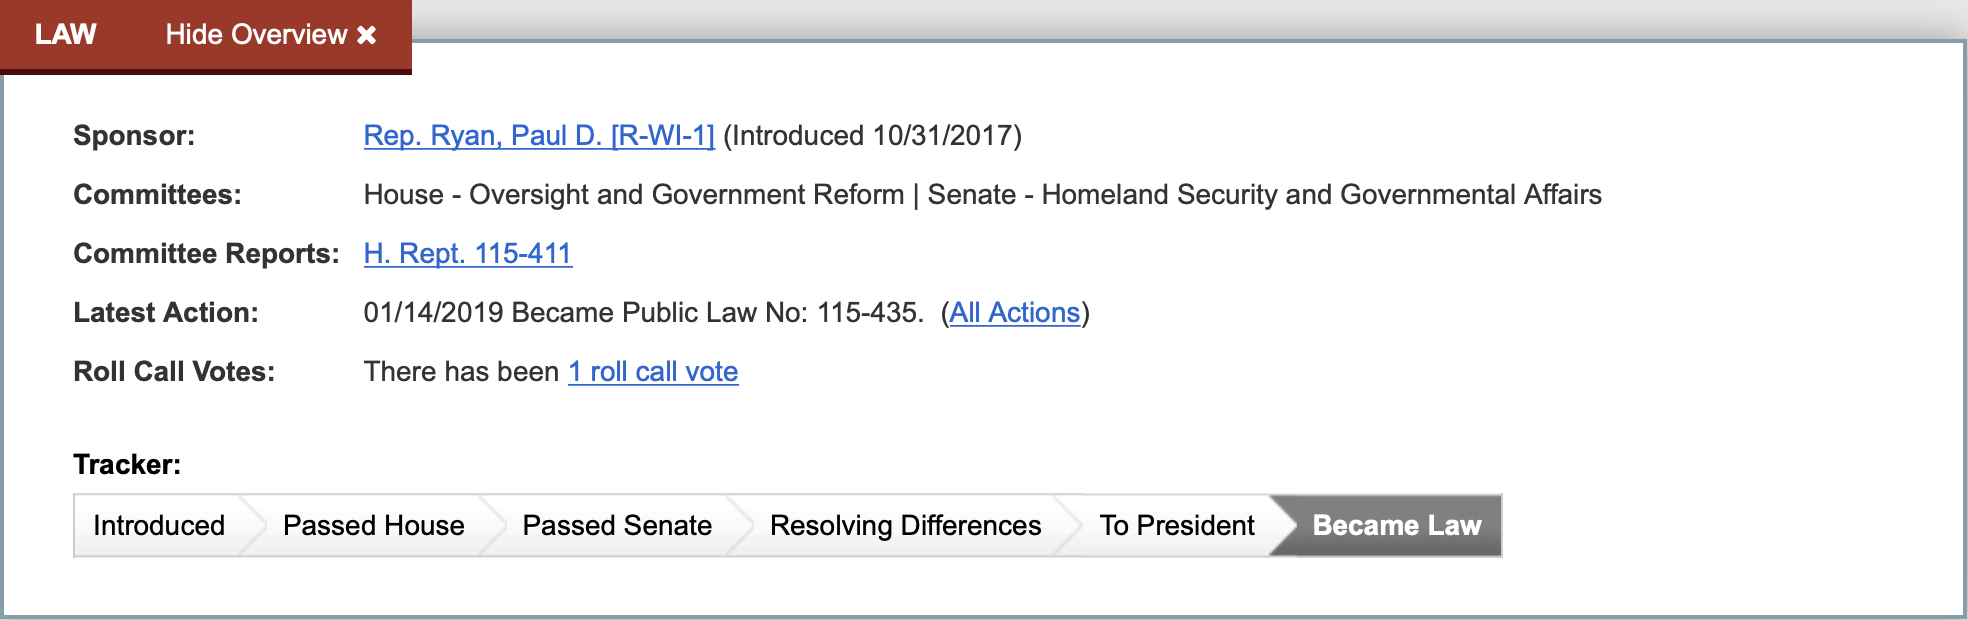
Task: Click the Introduced tracker step
Action: coord(159,526)
